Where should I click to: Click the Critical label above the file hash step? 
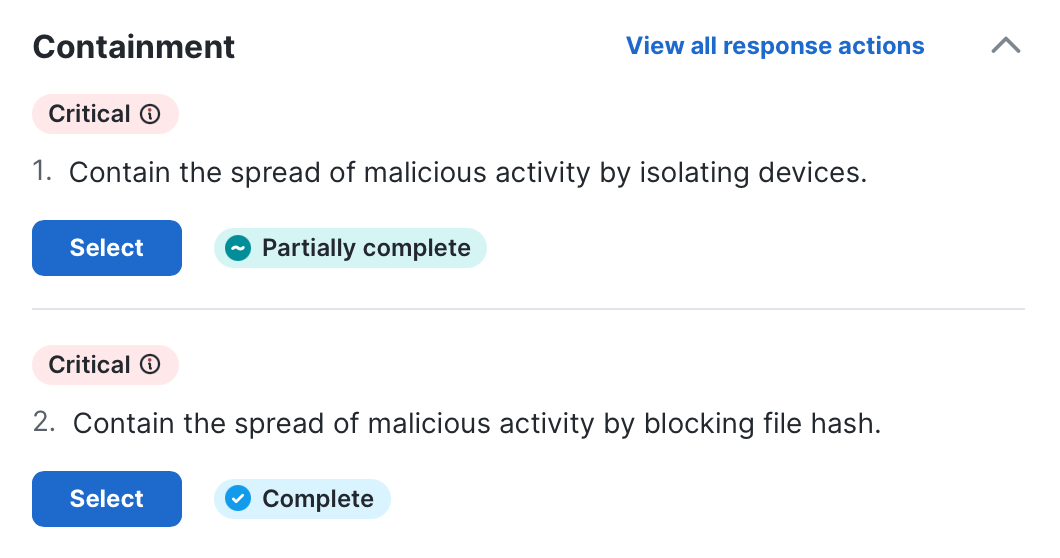(x=89, y=365)
